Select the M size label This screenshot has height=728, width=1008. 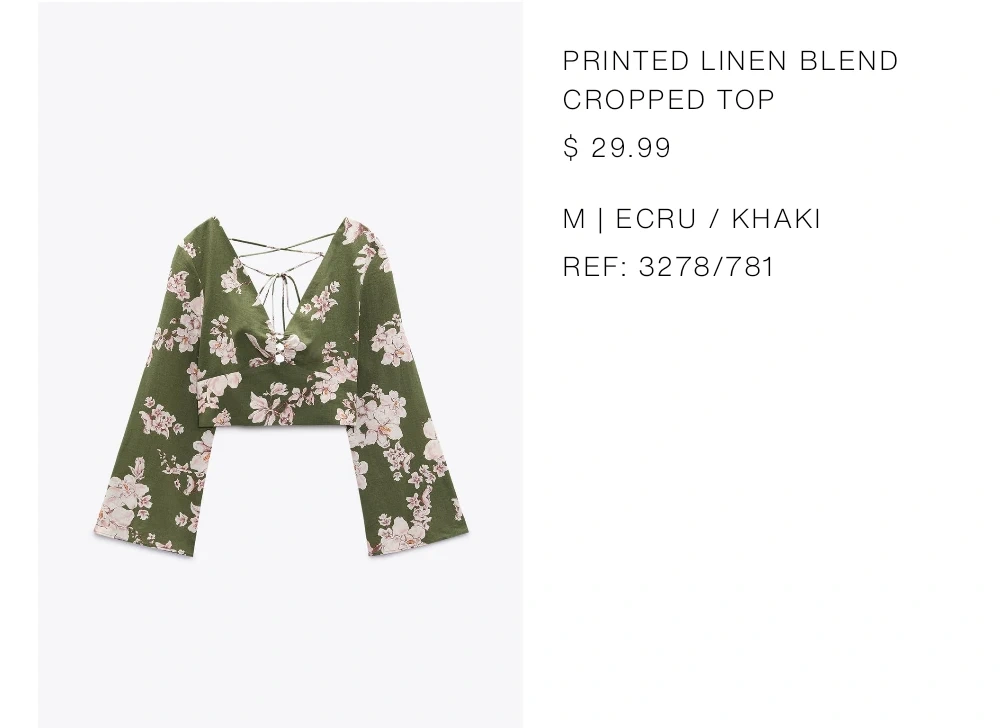(x=574, y=219)
